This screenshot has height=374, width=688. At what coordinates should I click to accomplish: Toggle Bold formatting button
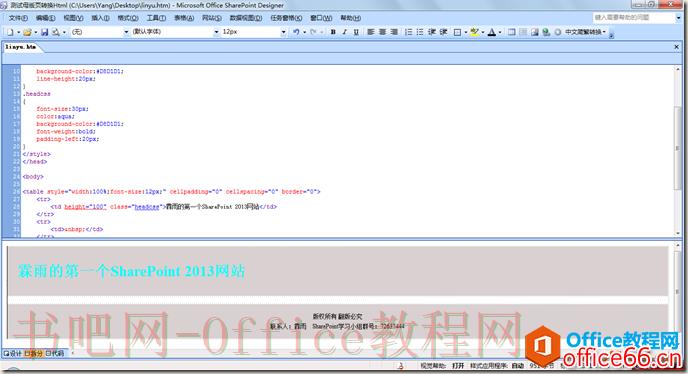(333, 32)
